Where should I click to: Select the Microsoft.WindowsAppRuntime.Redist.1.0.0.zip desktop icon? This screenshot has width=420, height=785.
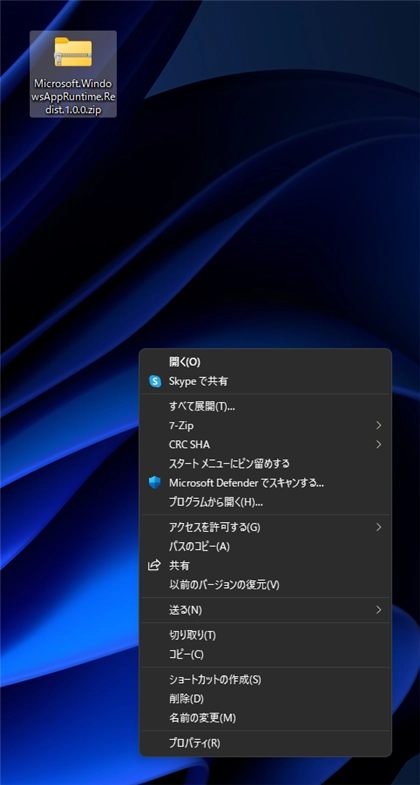pyautogui.click(x=73, y=74)
